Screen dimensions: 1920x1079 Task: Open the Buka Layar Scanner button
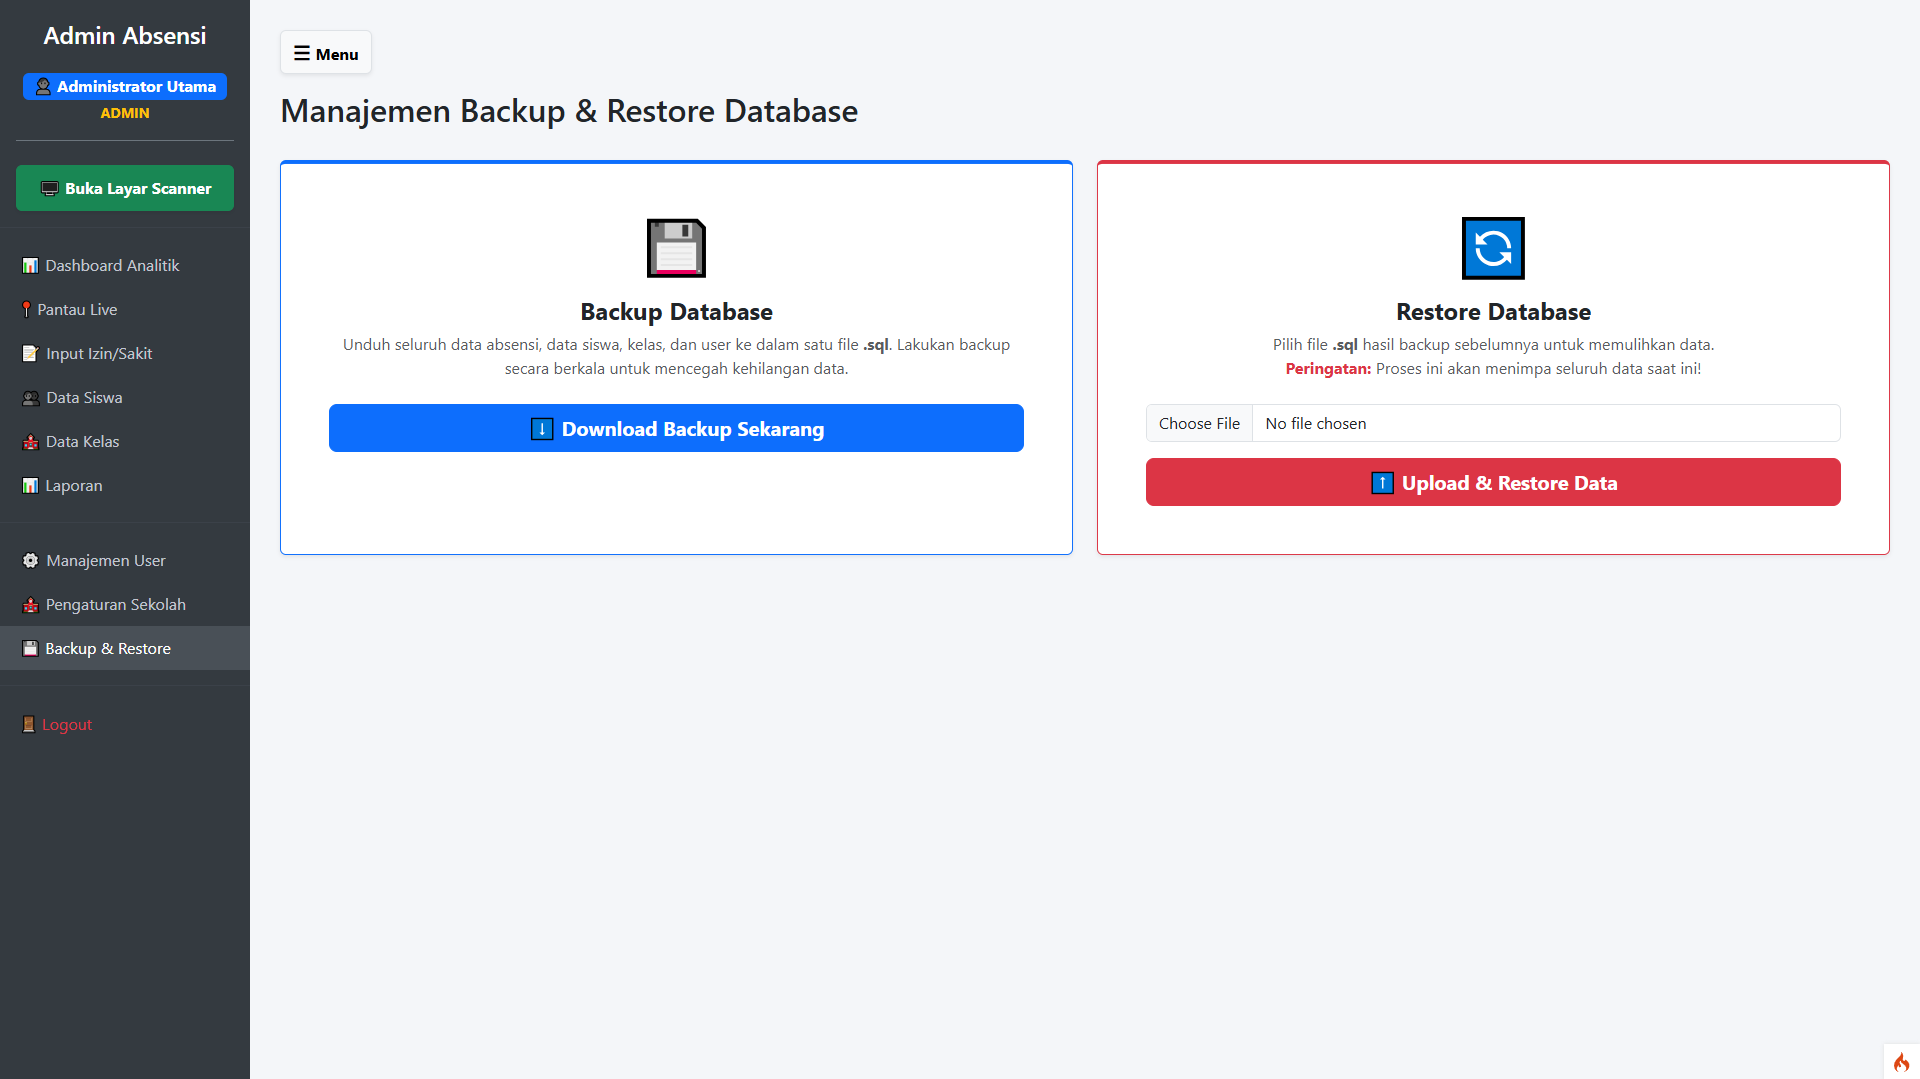[125, 189]
